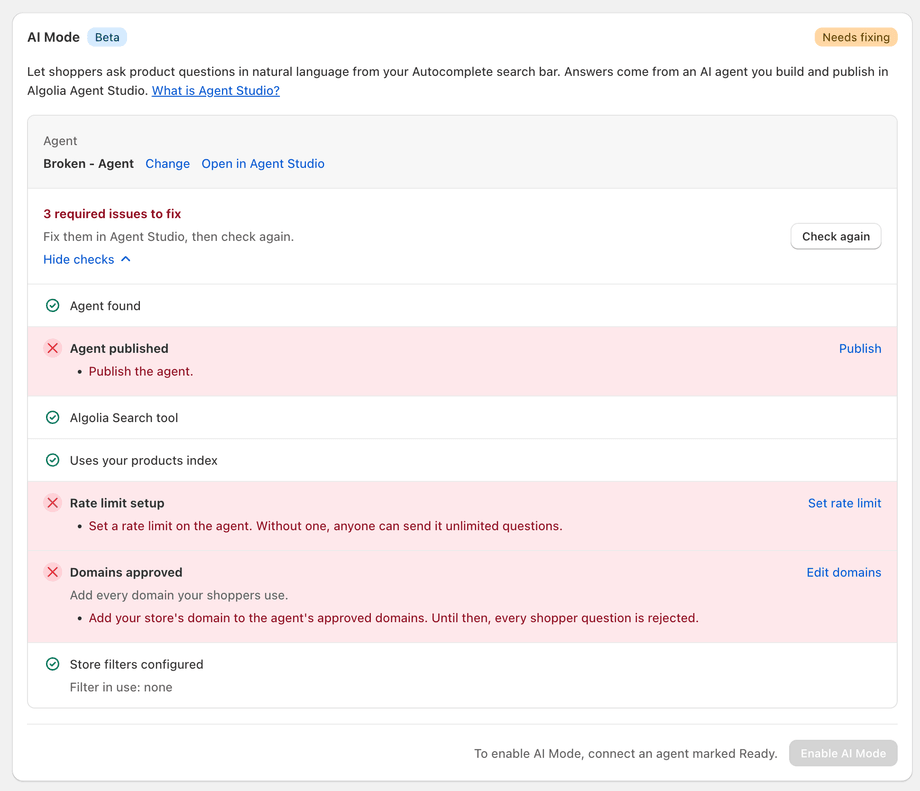Click the check icon beside Store filters configured

[52, 664]
